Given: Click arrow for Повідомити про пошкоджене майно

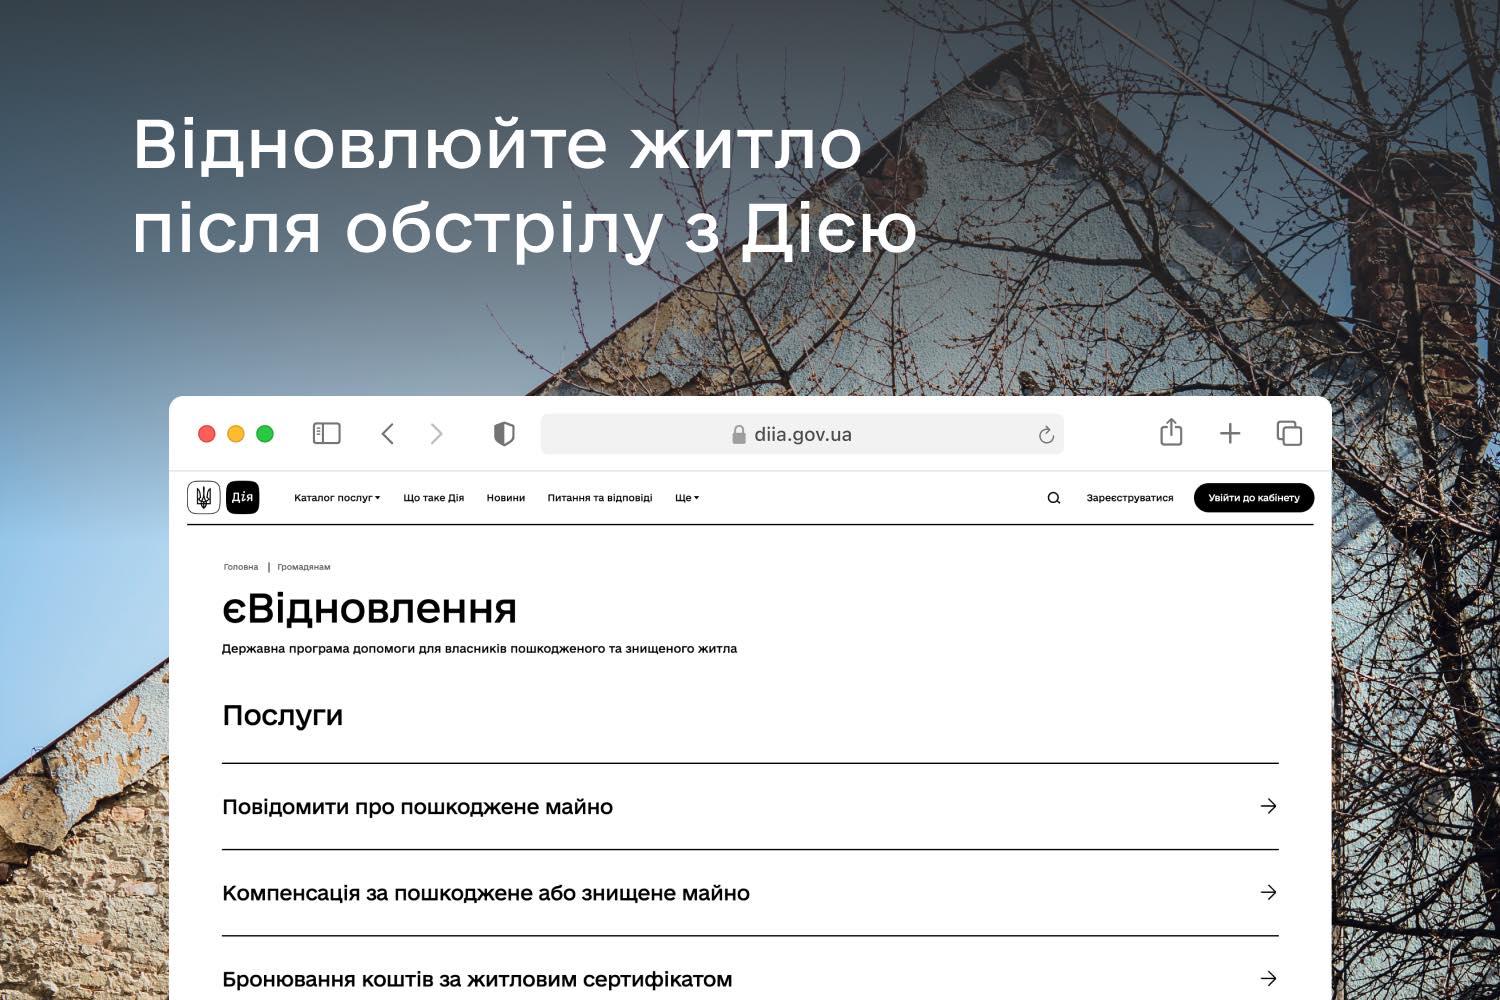Looking at the screenshot, I should pos(1269,806).
